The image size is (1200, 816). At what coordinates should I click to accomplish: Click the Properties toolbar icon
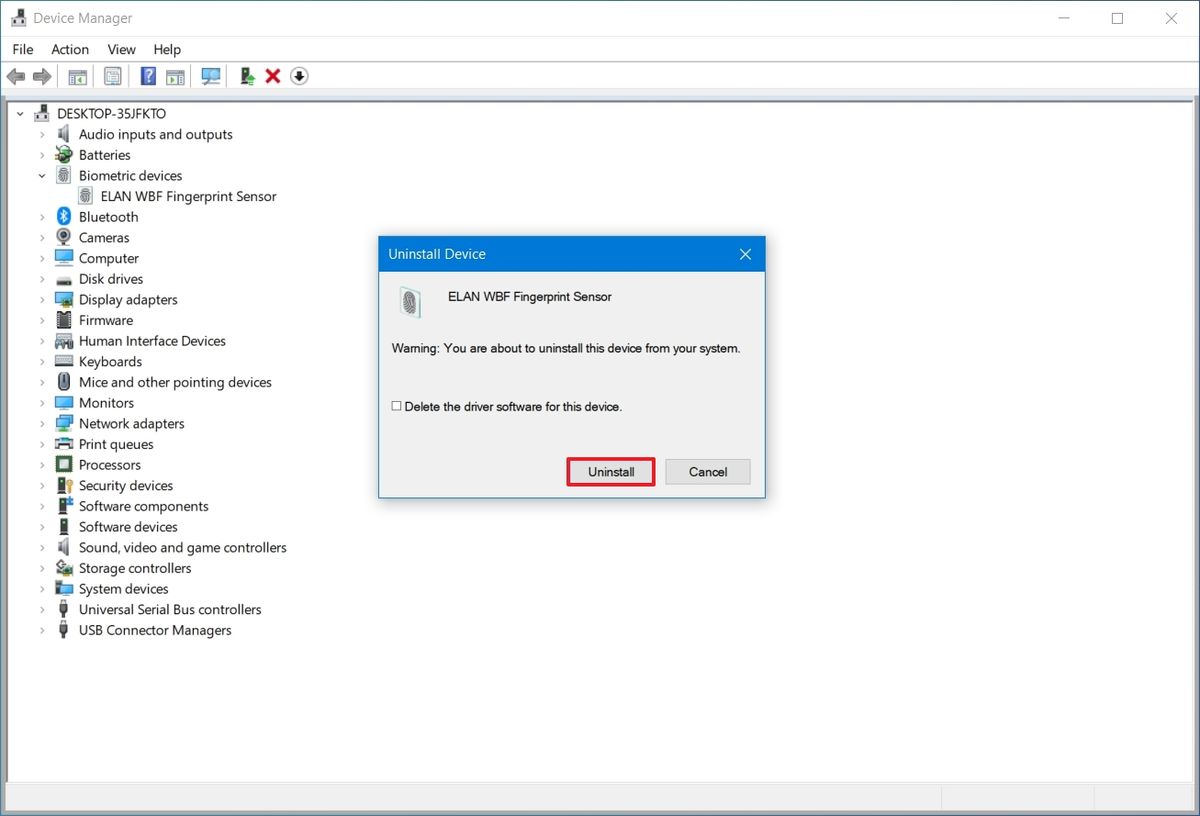[113, 76]
